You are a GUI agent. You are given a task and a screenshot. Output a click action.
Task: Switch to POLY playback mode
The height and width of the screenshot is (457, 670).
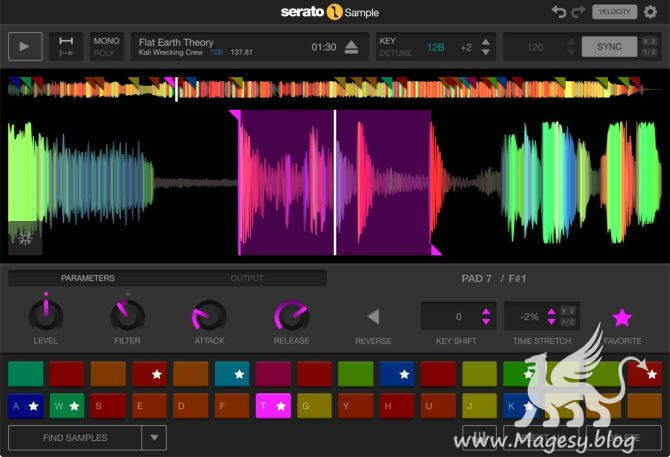(104, 53)
